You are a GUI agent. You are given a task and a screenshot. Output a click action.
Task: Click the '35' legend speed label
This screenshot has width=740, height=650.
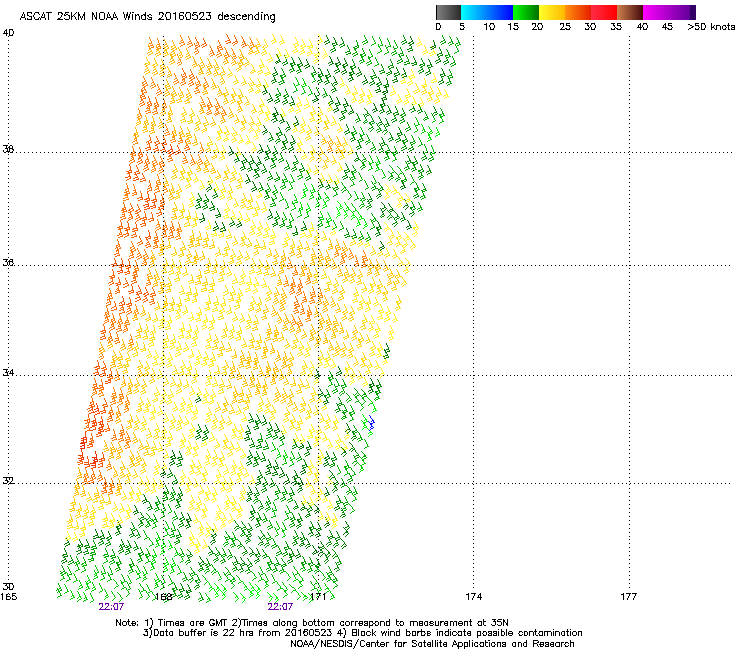[x=615, y=27]
